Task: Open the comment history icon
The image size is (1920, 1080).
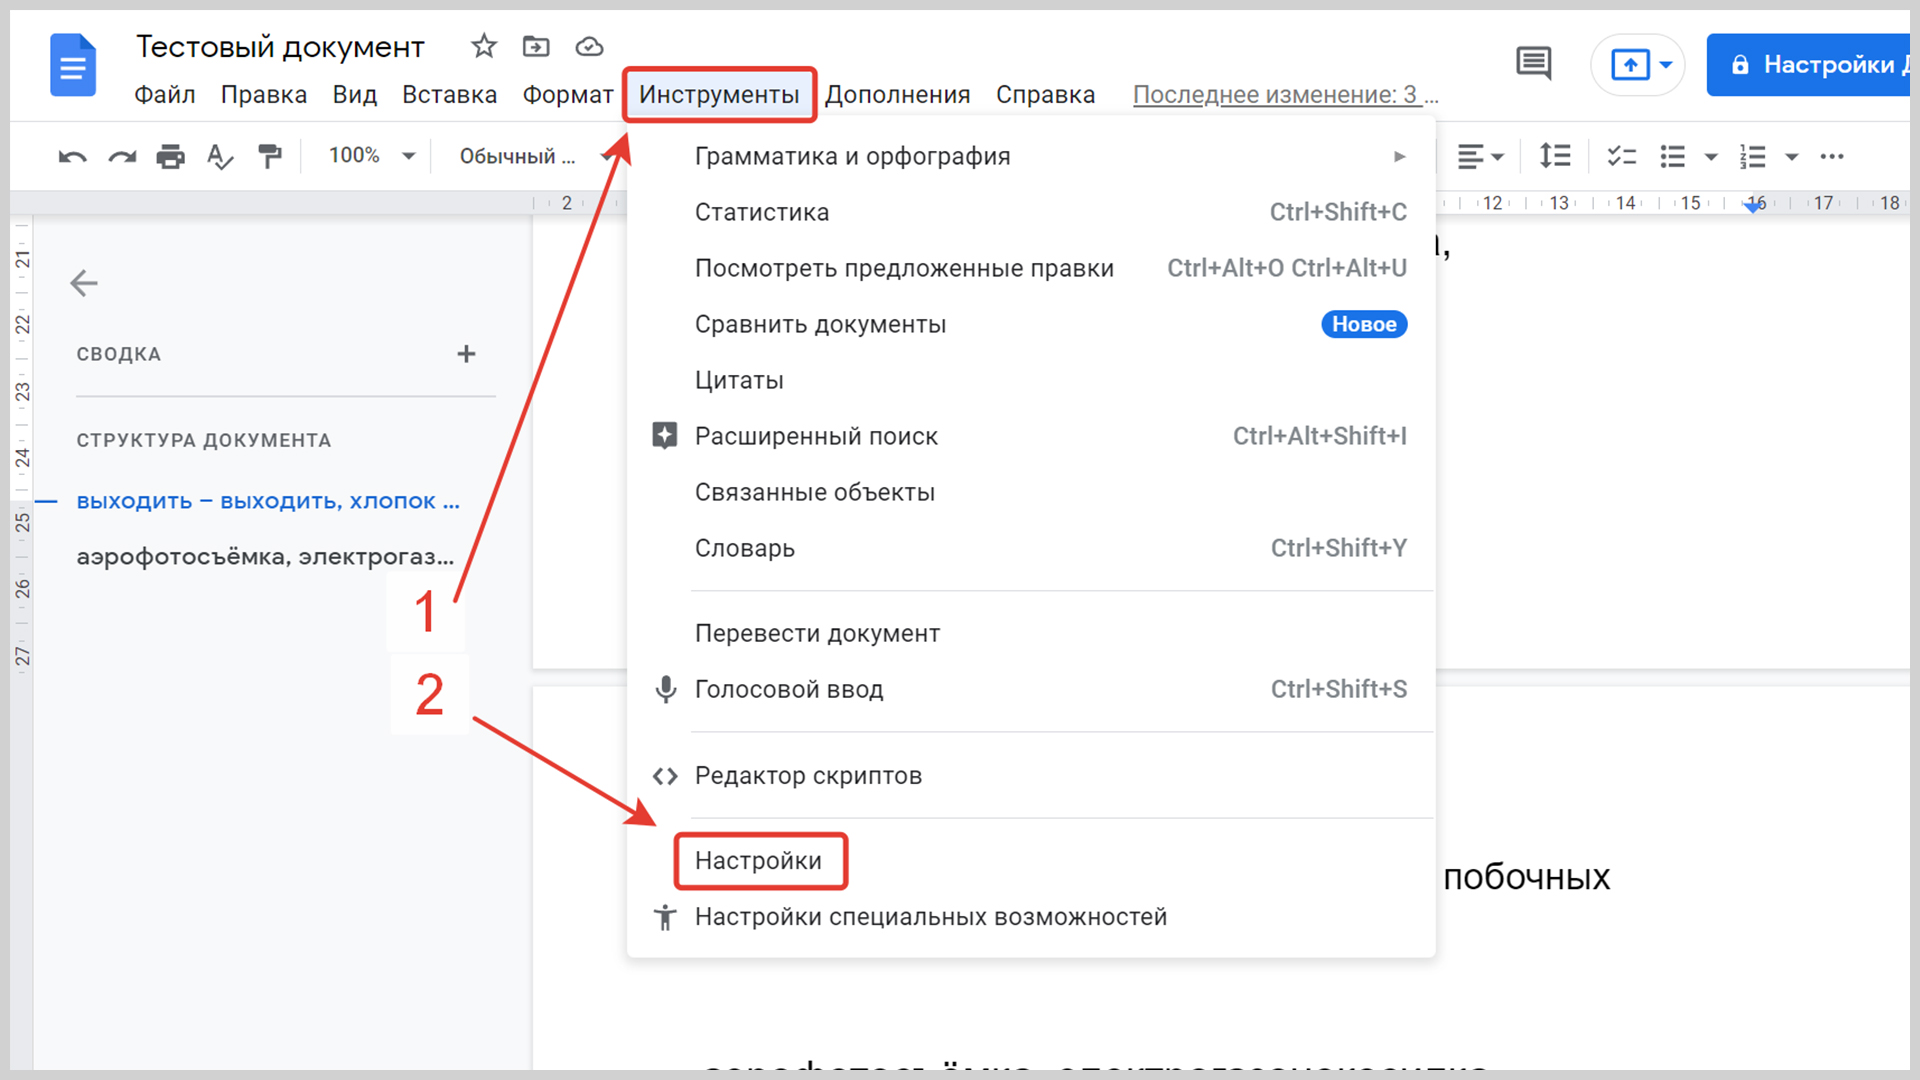Action: click(x=1533, y=64)
